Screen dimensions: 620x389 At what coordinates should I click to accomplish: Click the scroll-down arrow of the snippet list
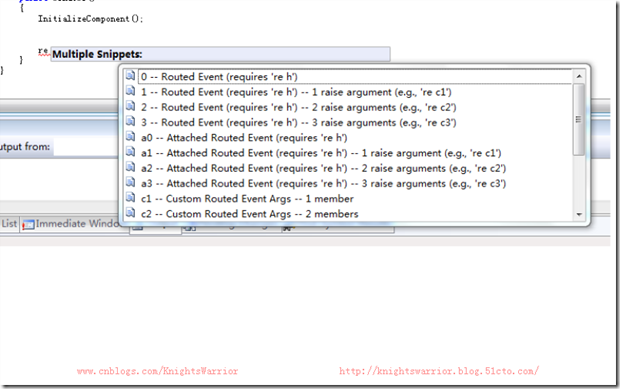[579, 214]
